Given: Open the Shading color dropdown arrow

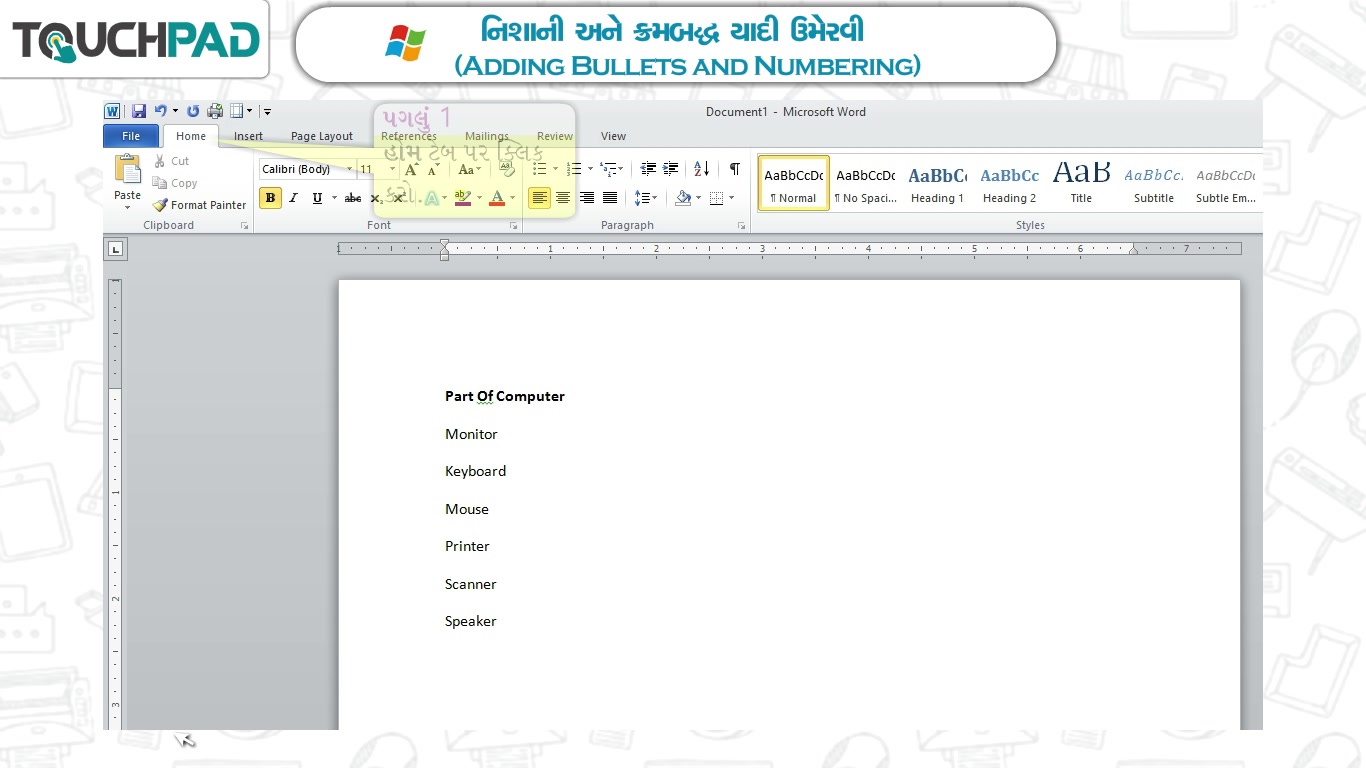Looking at the screenshot, I should point(698,198).
